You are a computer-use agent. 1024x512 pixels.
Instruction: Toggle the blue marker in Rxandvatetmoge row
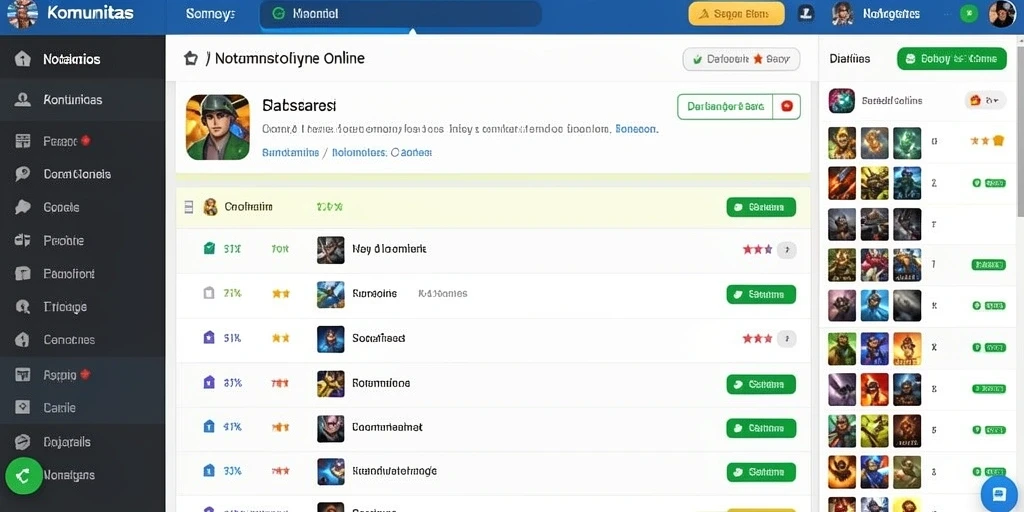click(x=209, y=470)
